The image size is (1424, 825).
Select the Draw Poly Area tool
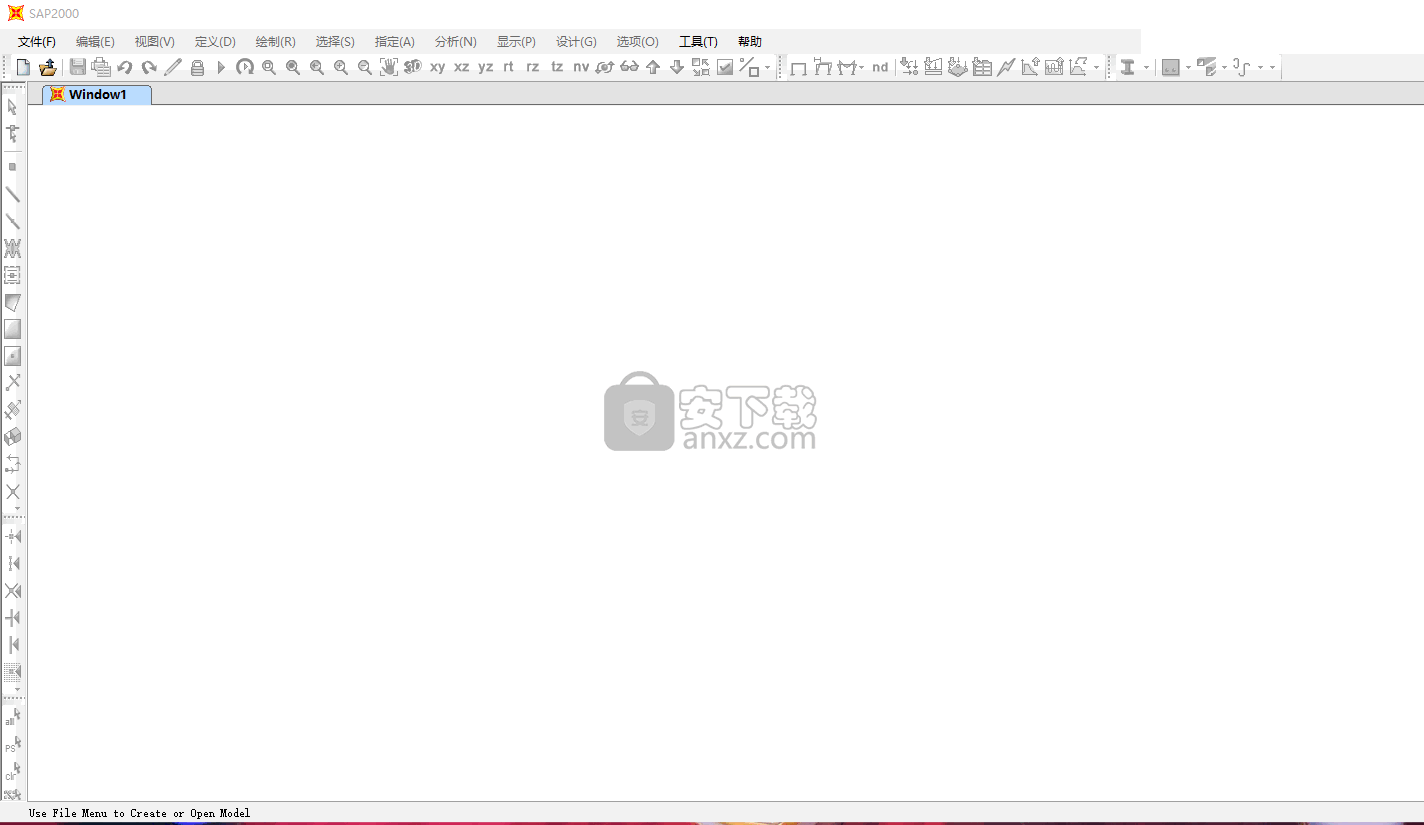13,302
